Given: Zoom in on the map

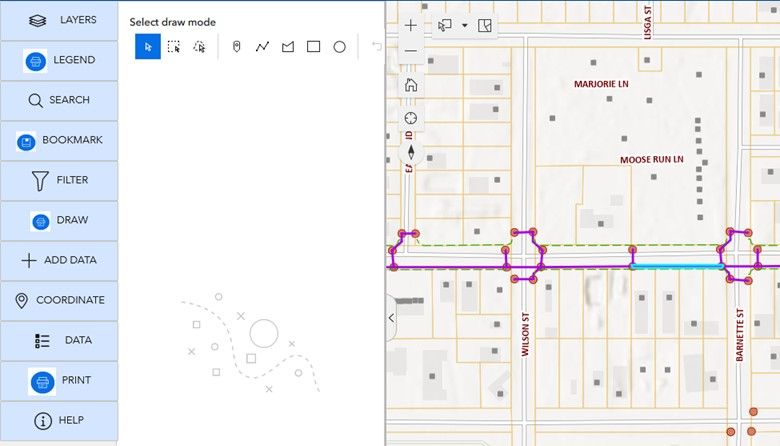Looking at the screenshot, I should (411, 25).
